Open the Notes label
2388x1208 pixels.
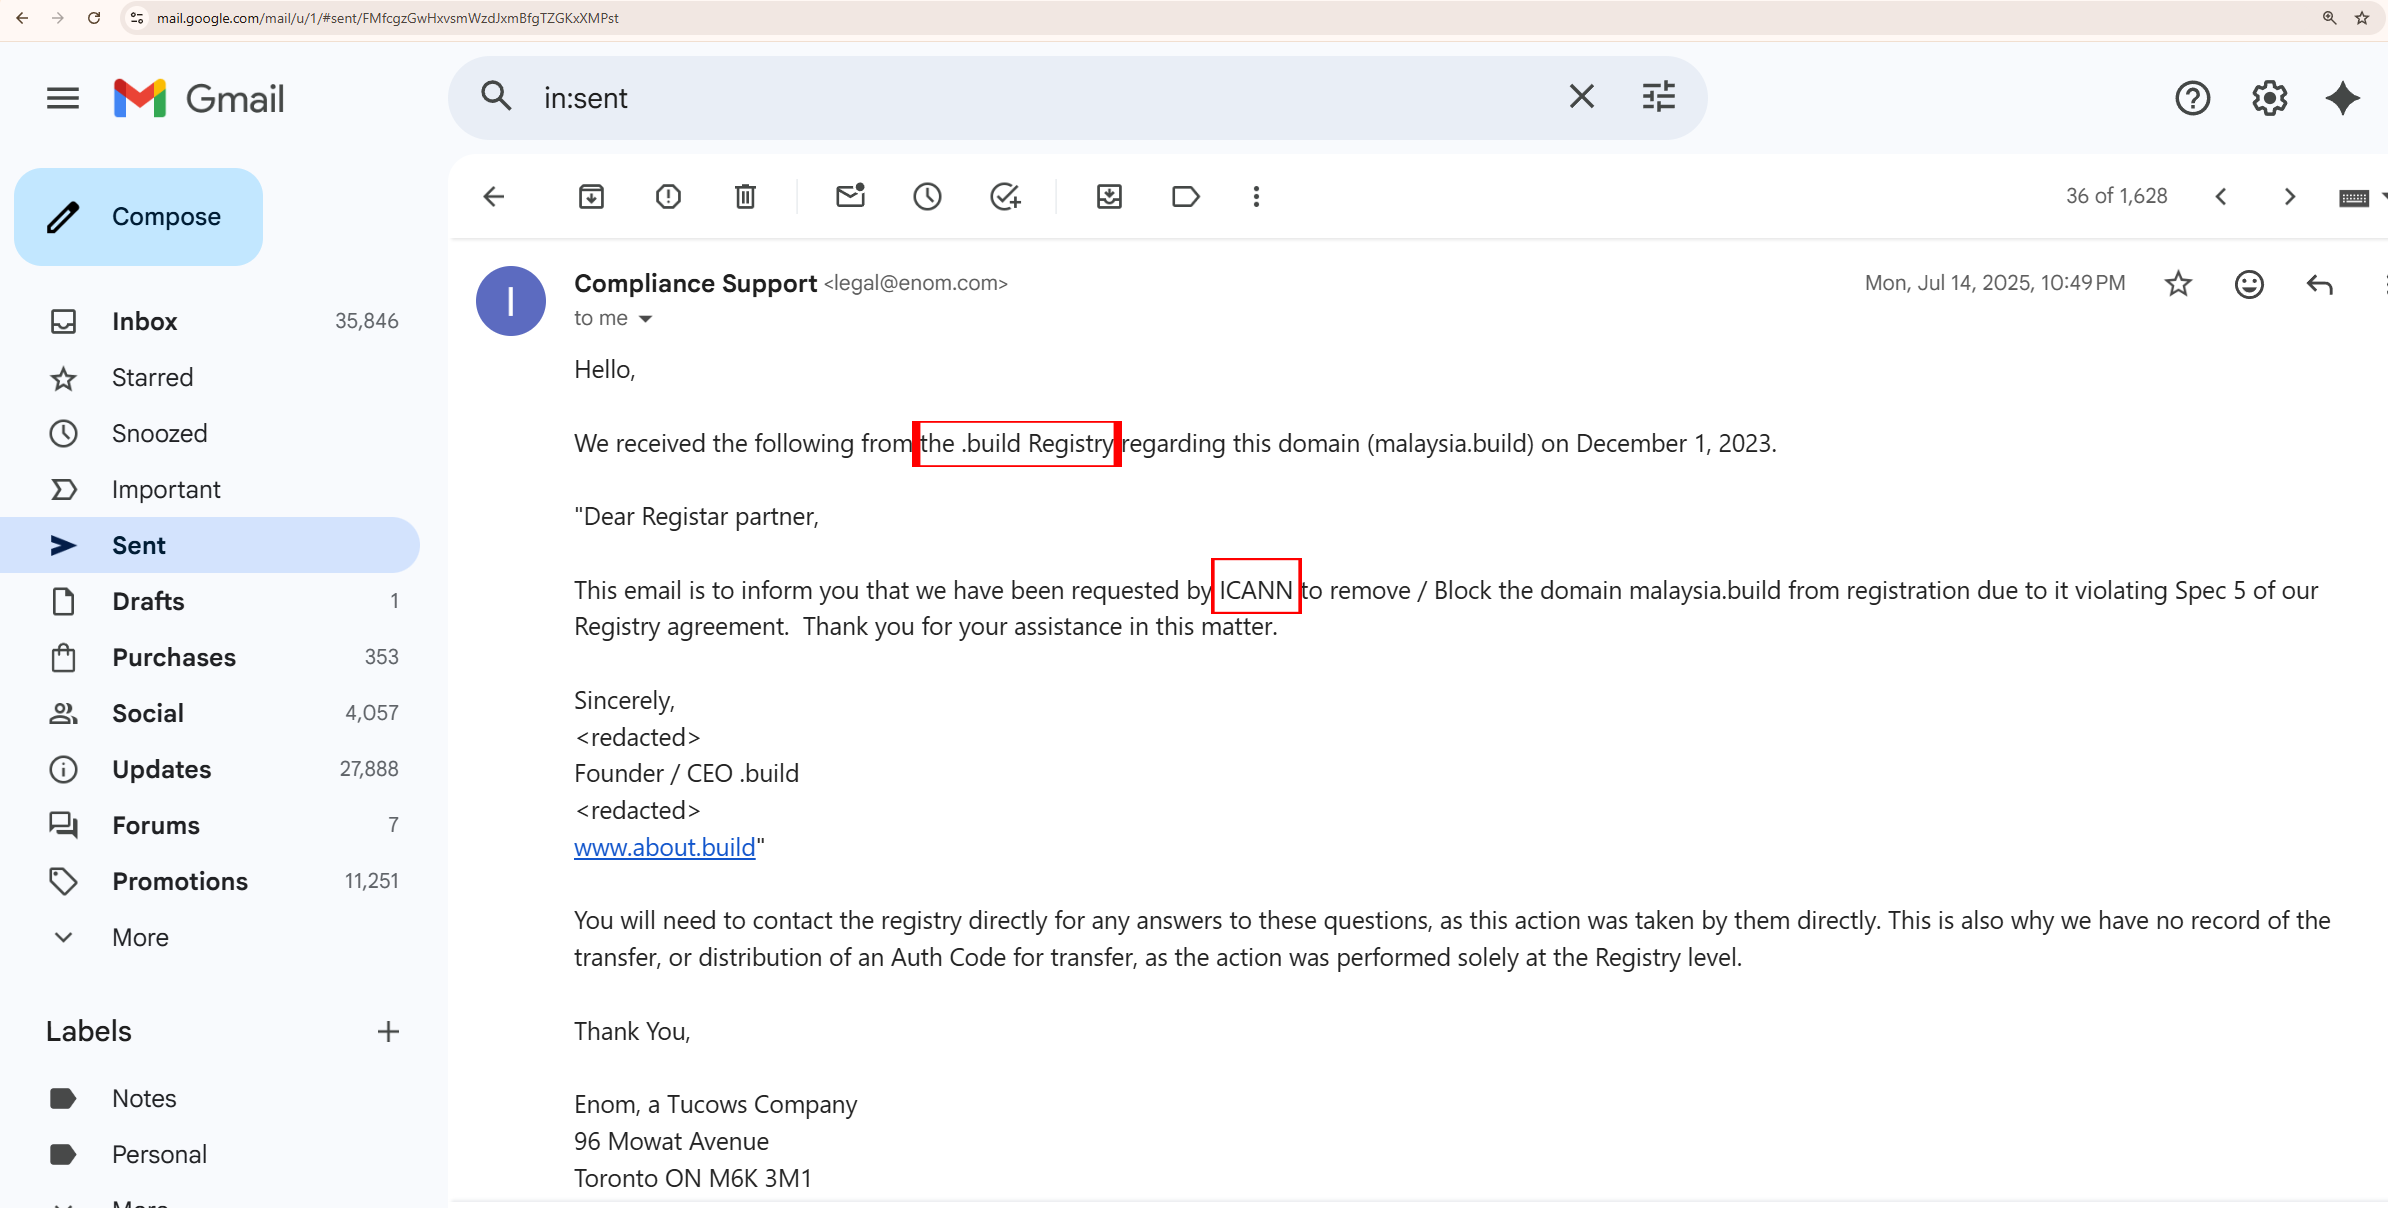tap(210, 1098)
